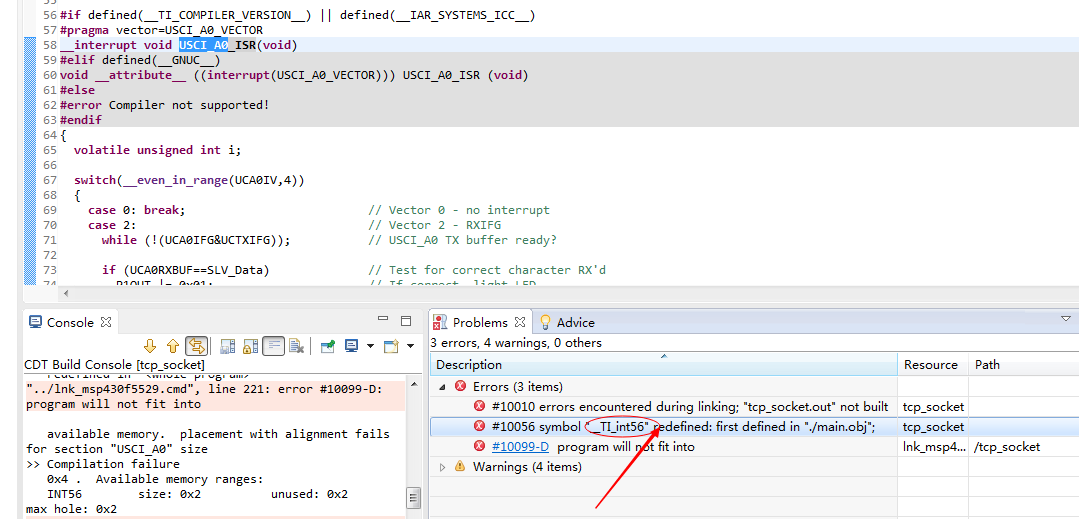Image resolution: width=1079 pixels, height=519 pixels.
Task: Toggle the Console scroll lock icon
Action: coord(251,346)
